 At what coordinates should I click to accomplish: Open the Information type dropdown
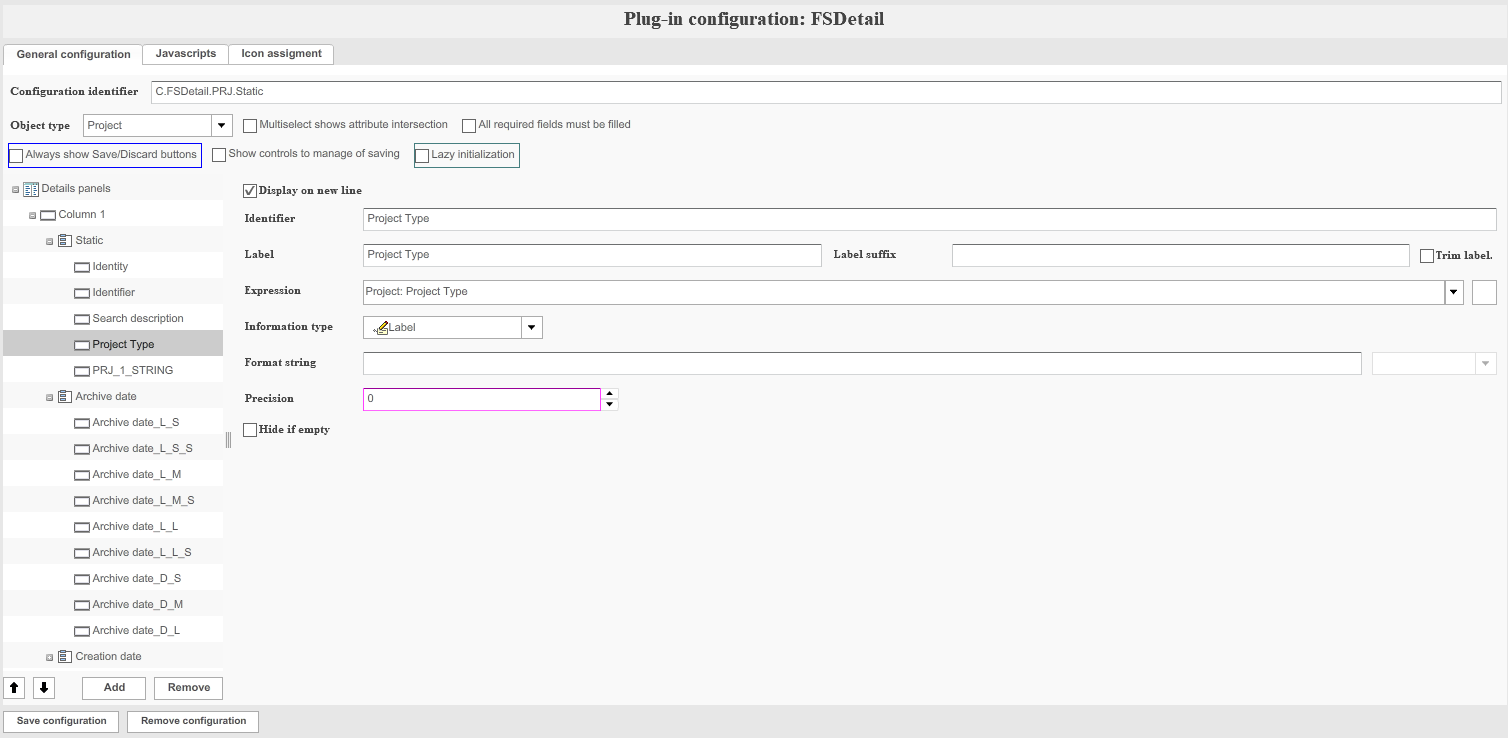coord(532,327)
